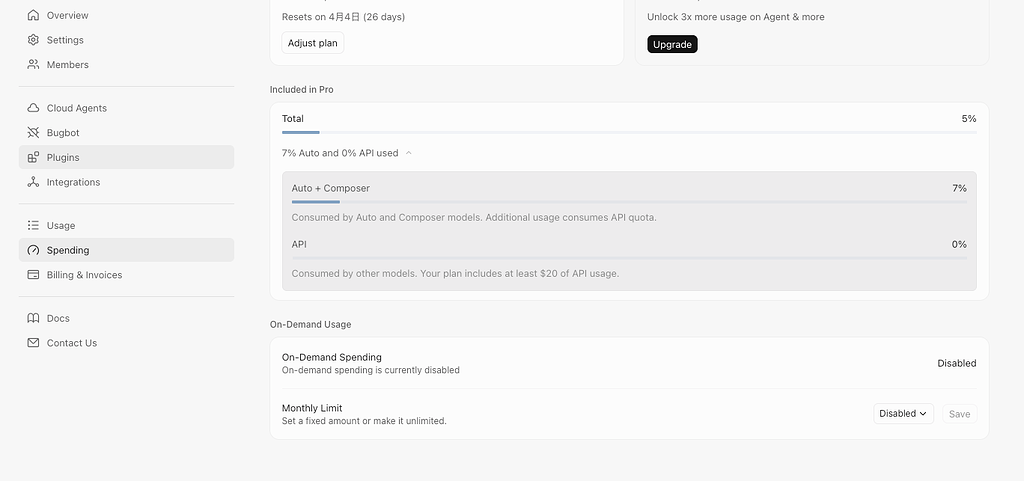This screenshot has height=481, width=1024.
Task: Open the Contact Us link
Action: pyautogui.click(x=126, y=343)
